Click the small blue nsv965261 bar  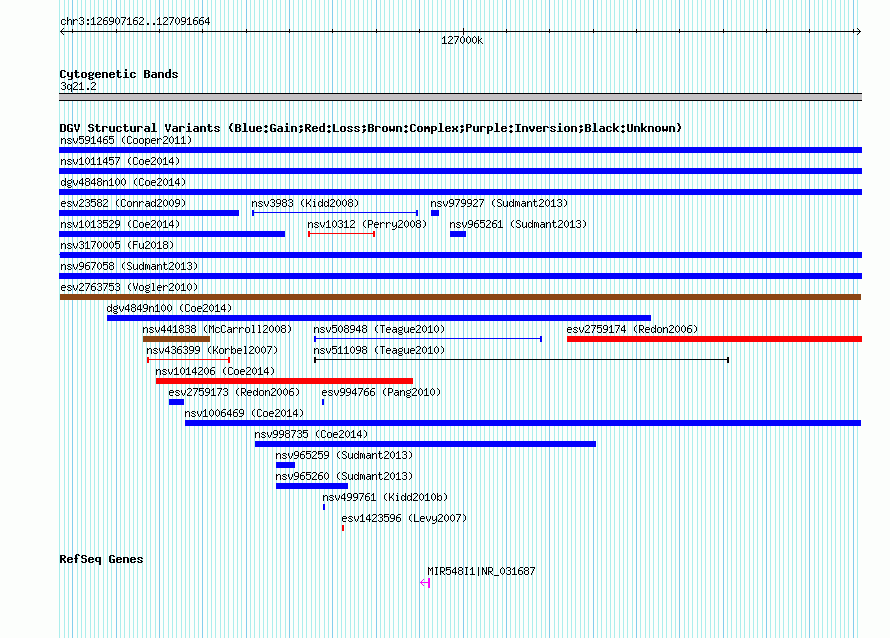click(x=458, y=234)
